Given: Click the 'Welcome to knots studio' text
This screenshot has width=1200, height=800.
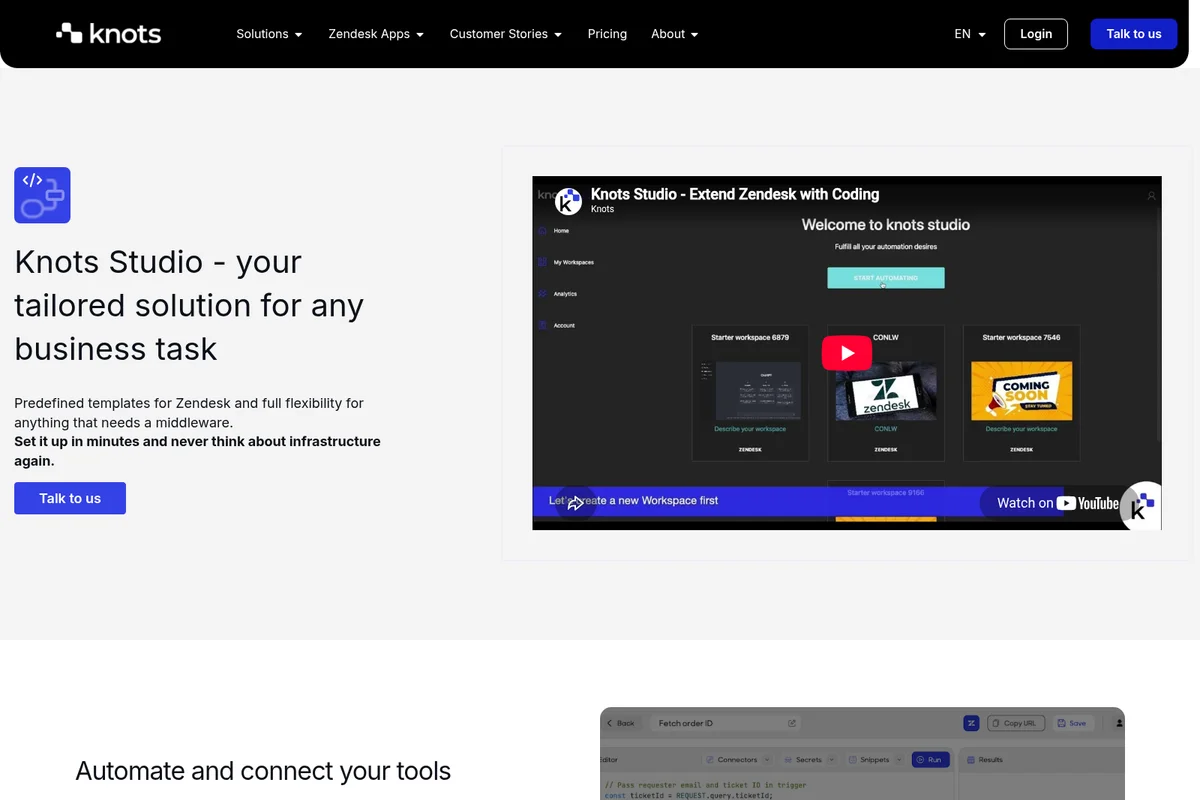Looking at the screenshot, I should (x=886, y=225).
